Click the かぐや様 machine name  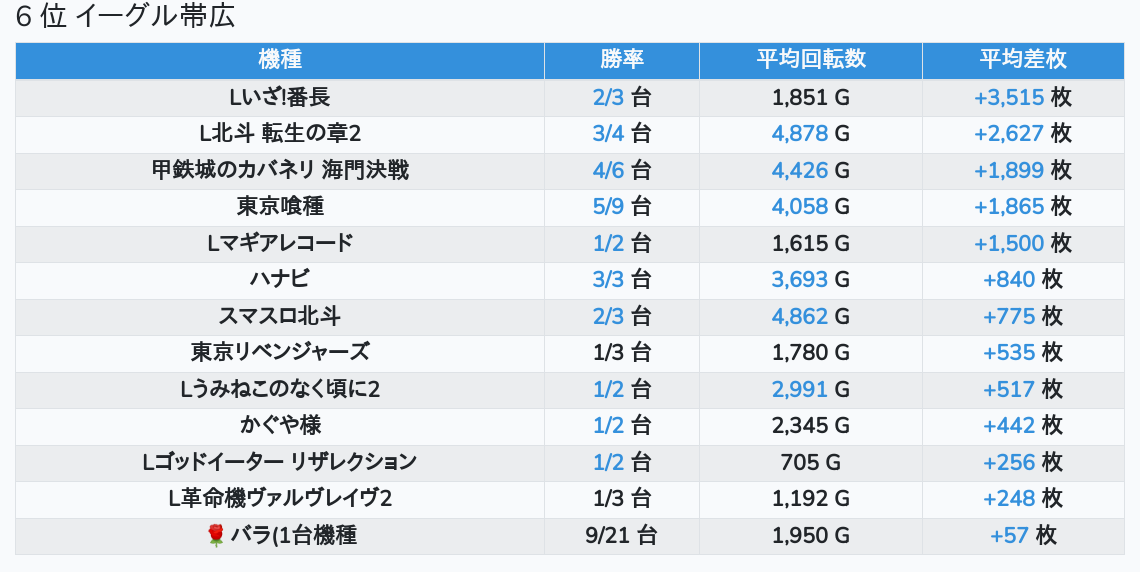point(280,426)
